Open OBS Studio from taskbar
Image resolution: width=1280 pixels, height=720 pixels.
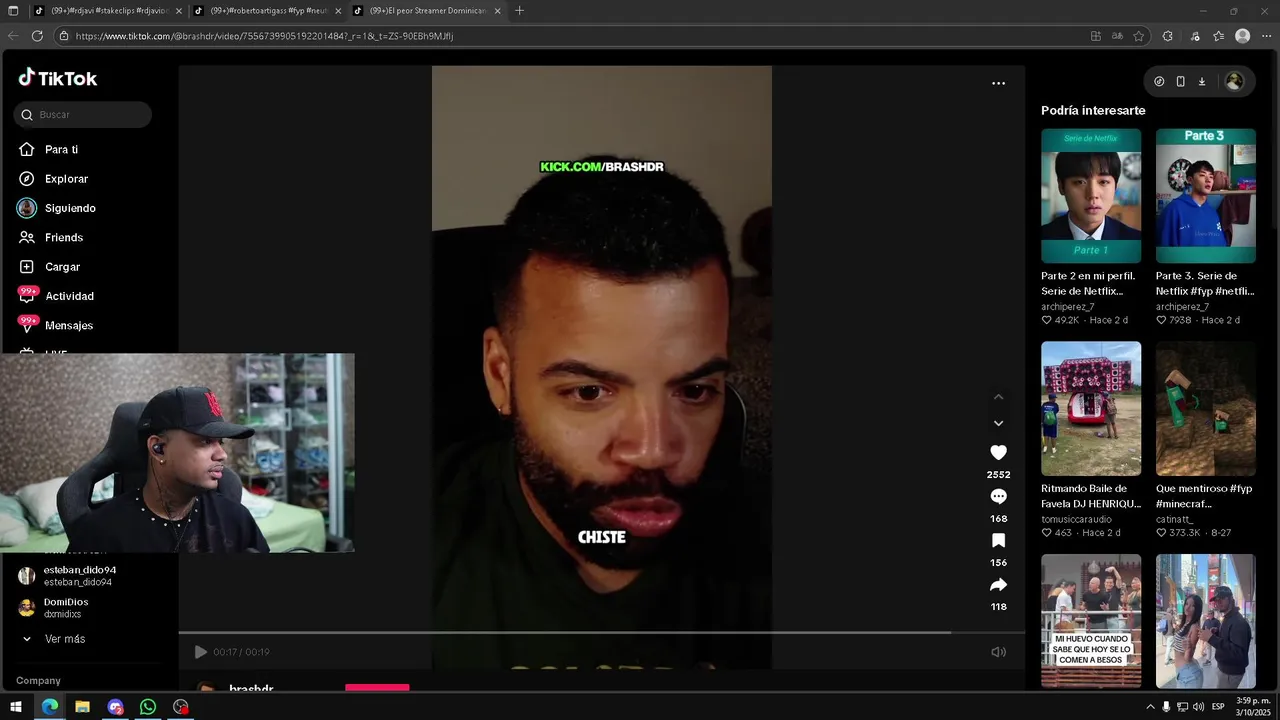coord(180,707)
